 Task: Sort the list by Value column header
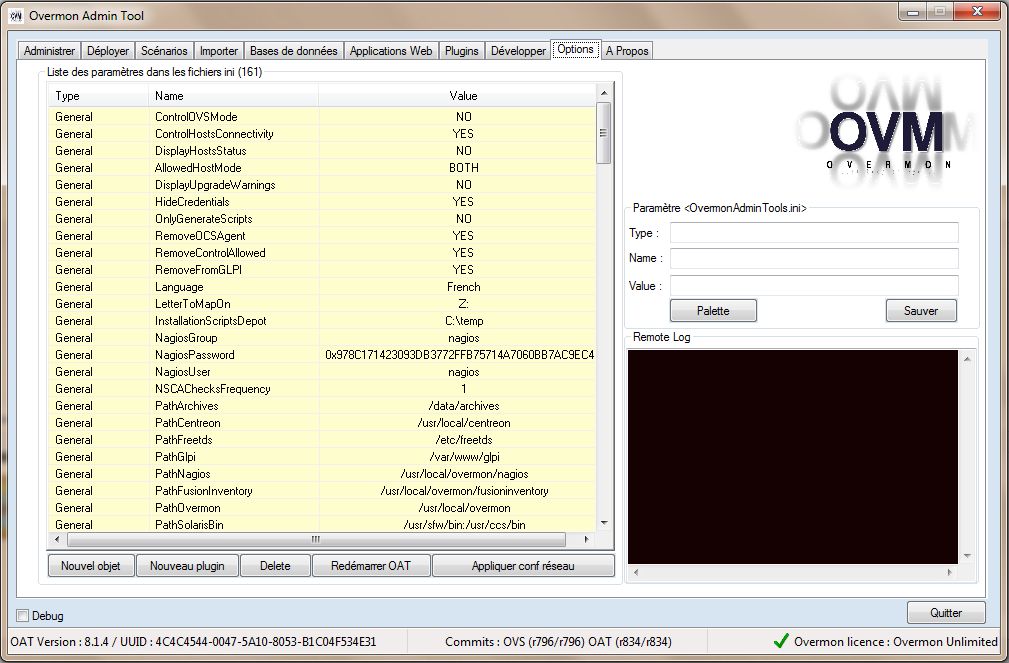(458, 96)
